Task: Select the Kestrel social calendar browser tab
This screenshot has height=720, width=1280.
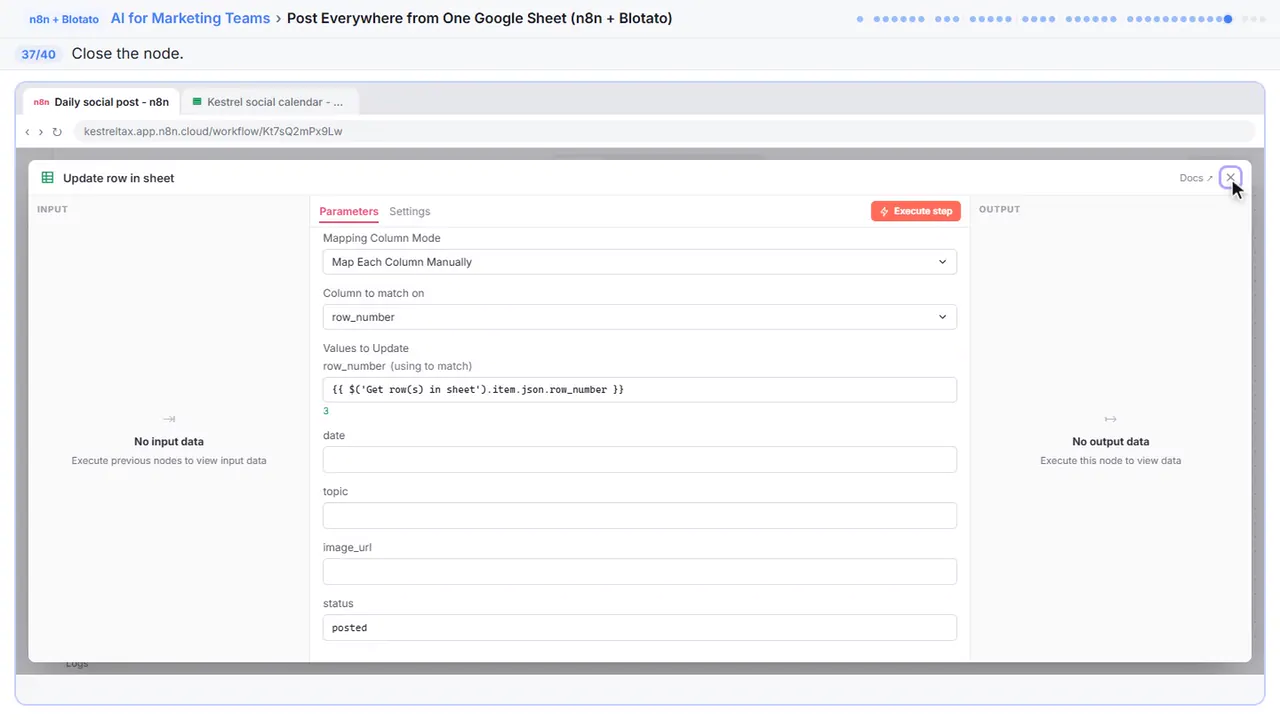Action: [x=270, y=102]
